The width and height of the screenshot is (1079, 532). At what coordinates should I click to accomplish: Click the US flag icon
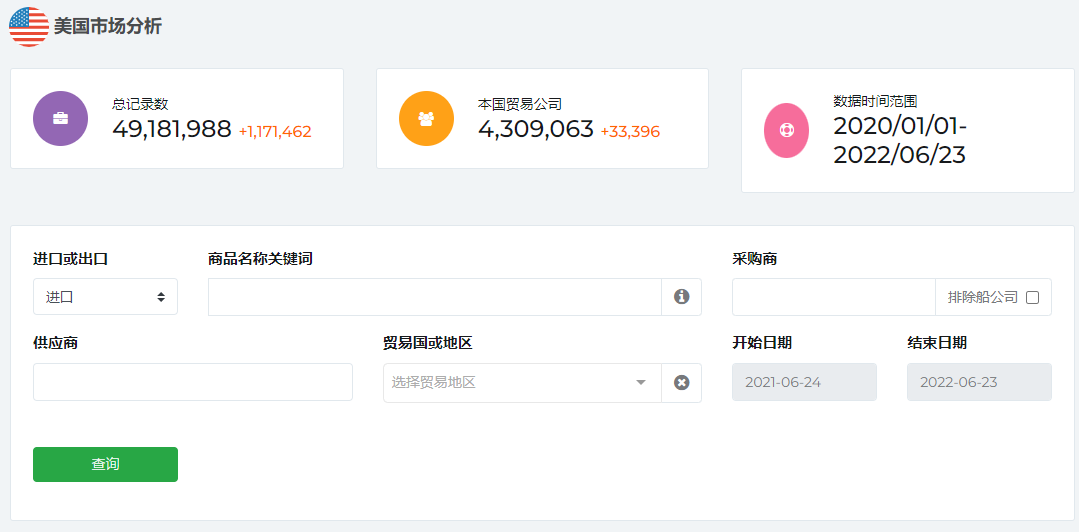[29, 27]
